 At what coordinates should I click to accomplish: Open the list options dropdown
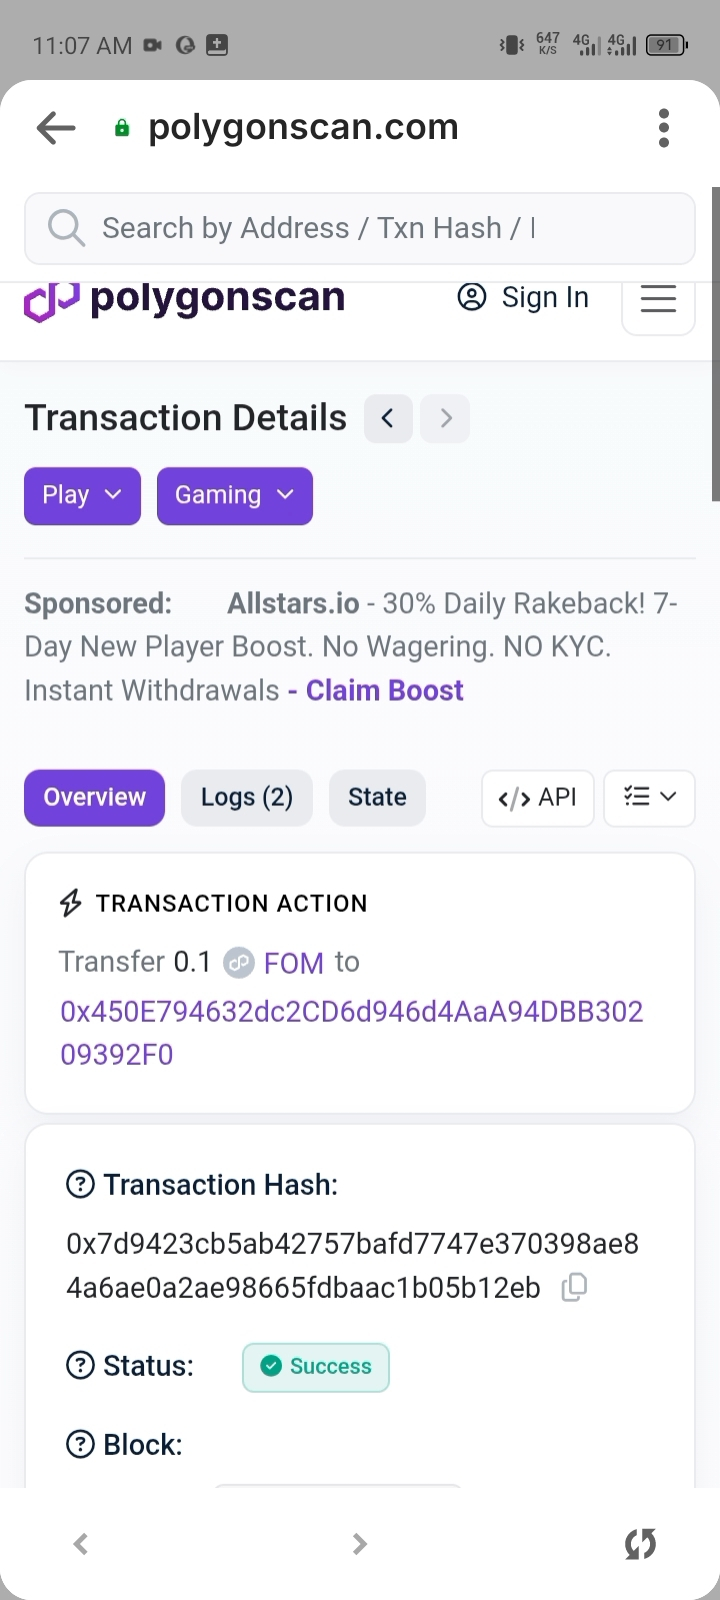[x=649, y=797]
